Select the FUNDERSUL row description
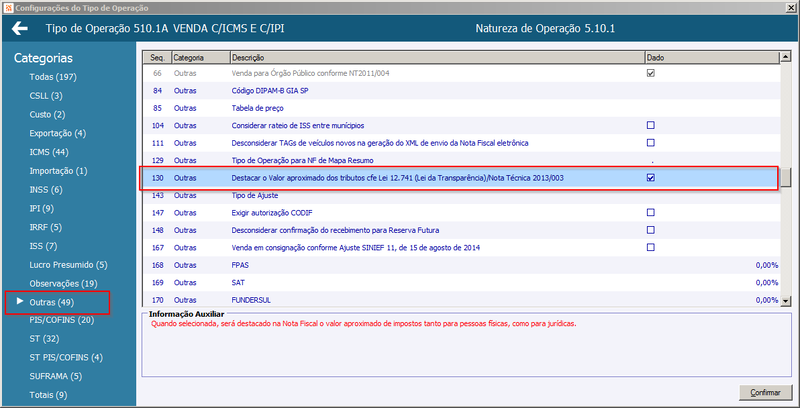800x408 pixels. coord(251,300)
